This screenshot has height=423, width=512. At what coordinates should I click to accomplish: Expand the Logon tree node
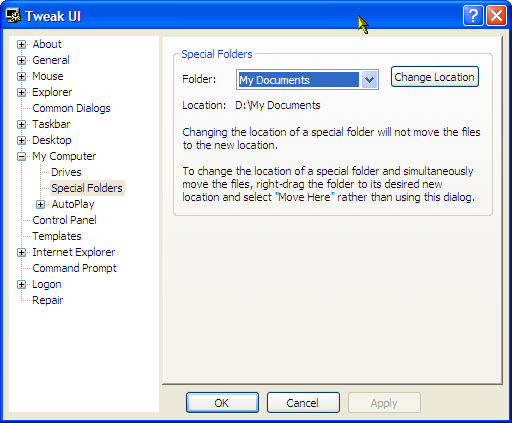point(21,284)
